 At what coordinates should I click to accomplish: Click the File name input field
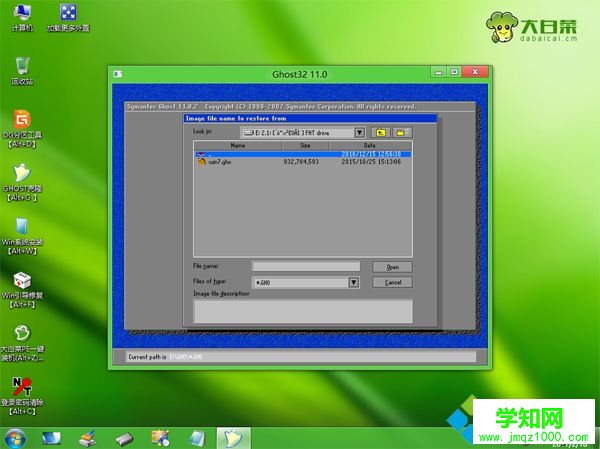coord(306,266)
